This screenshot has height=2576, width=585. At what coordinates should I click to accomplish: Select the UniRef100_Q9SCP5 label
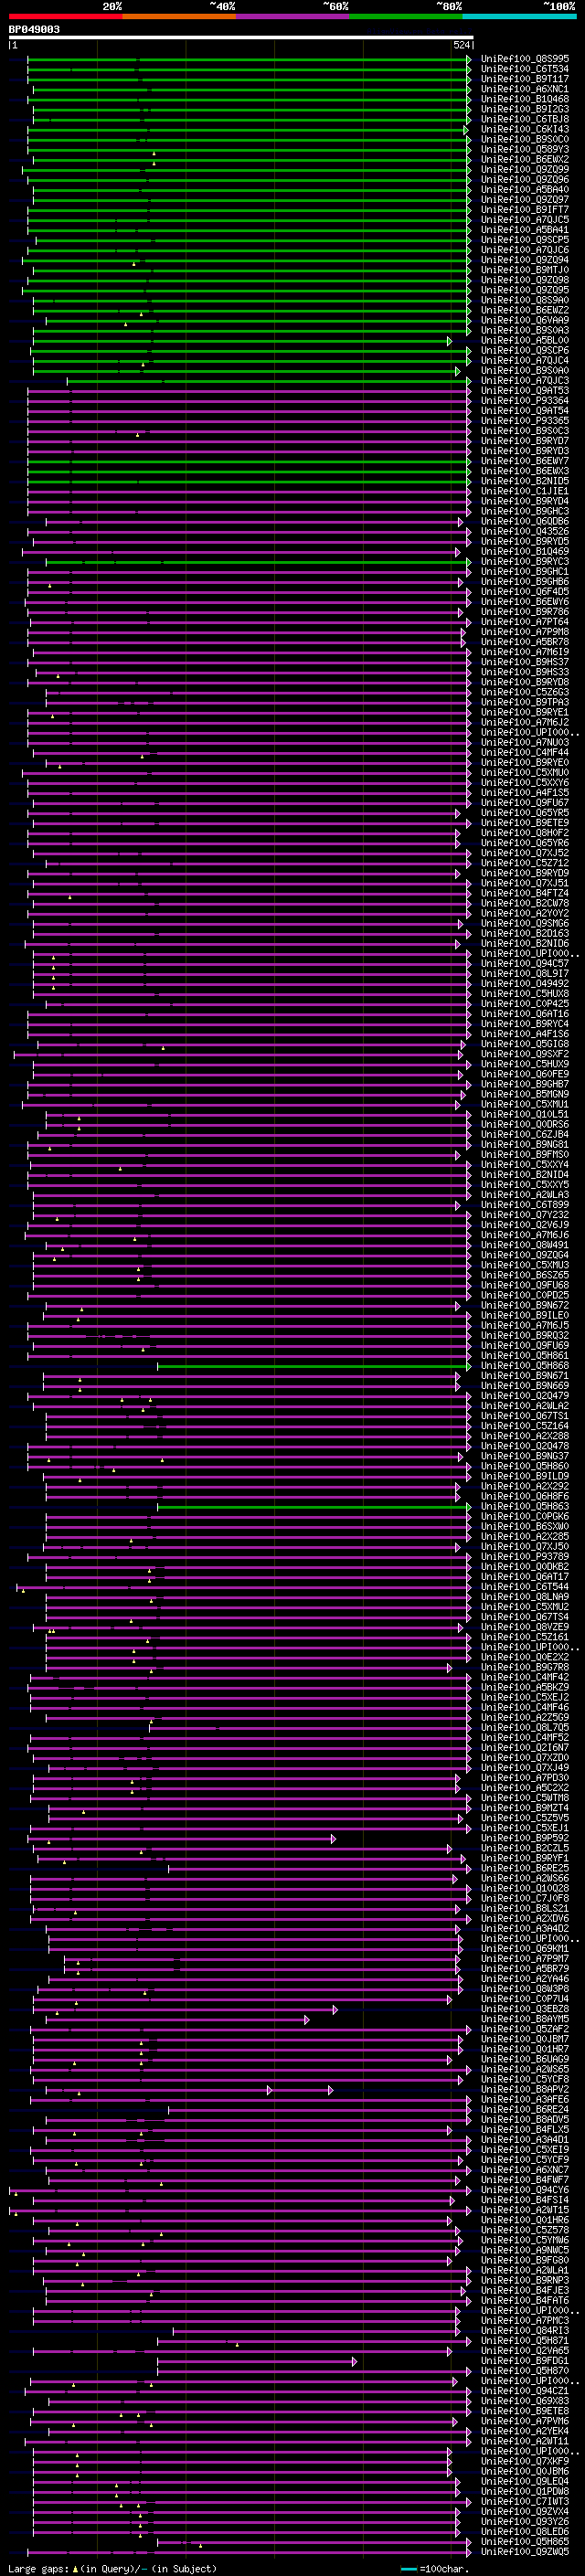pos(525,240)
